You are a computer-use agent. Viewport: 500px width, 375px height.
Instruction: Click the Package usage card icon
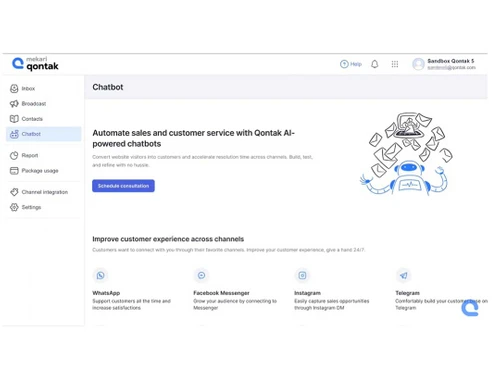(14, 171)
